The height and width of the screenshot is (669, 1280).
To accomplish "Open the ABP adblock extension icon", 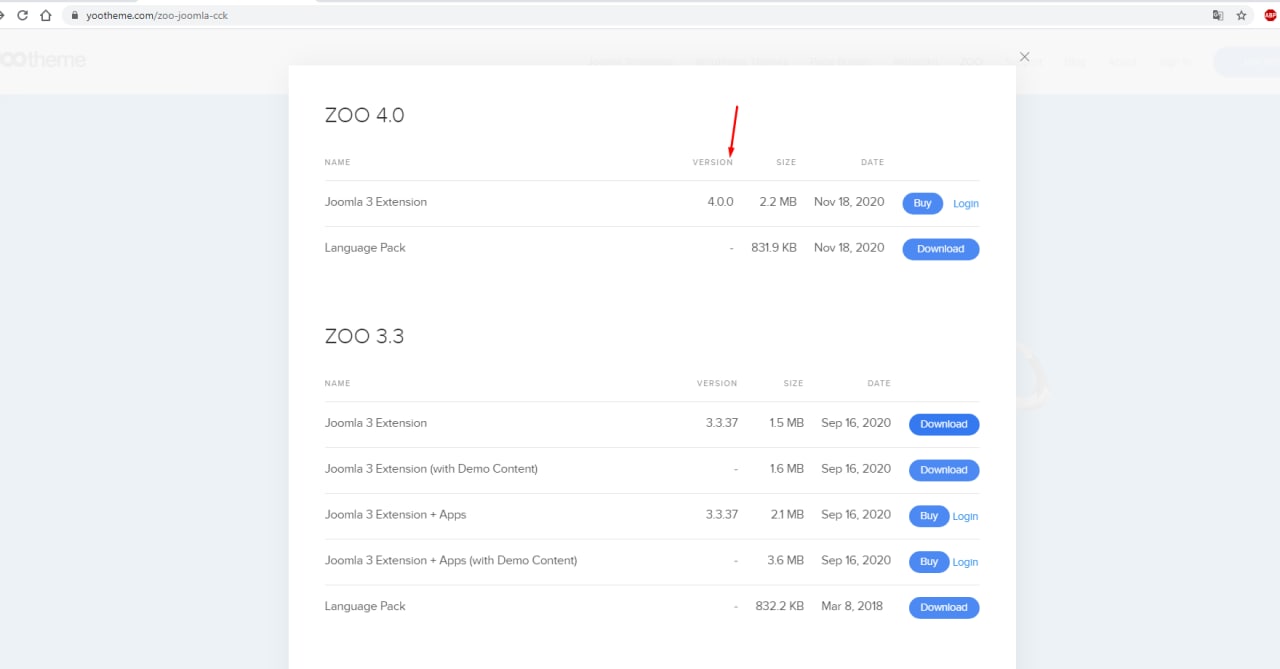I will [x=1271, y=15].
